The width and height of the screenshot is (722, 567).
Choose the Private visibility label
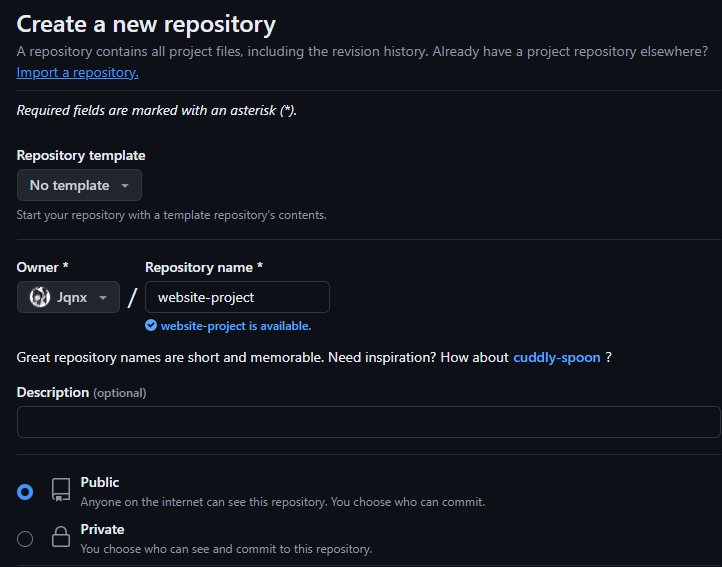point(102,529)
